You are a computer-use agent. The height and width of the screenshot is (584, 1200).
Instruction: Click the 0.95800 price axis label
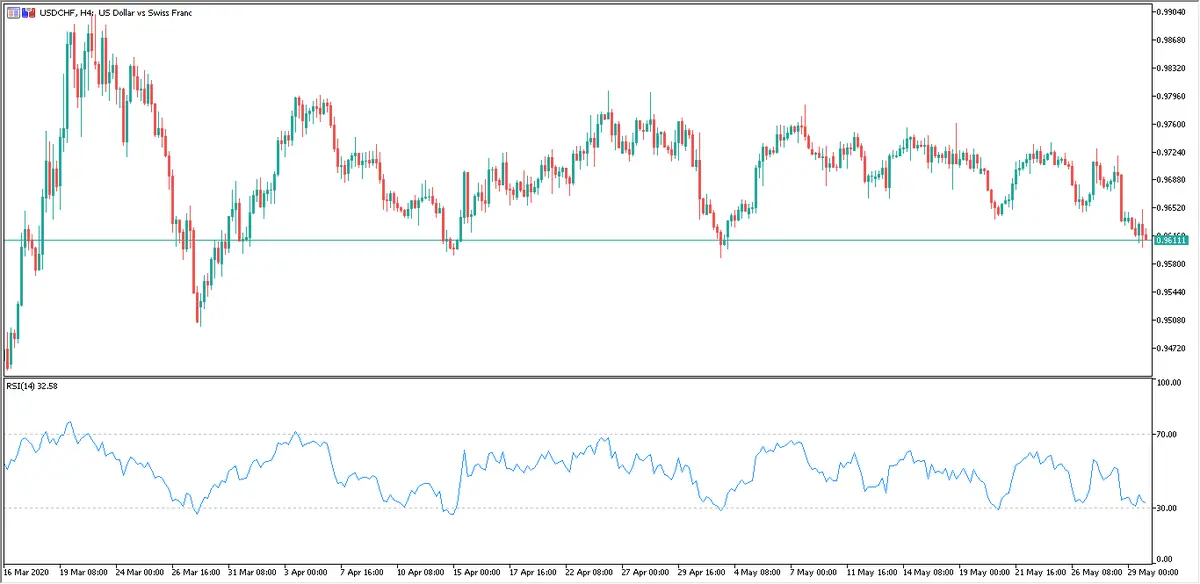click(x=1173, y=264)
